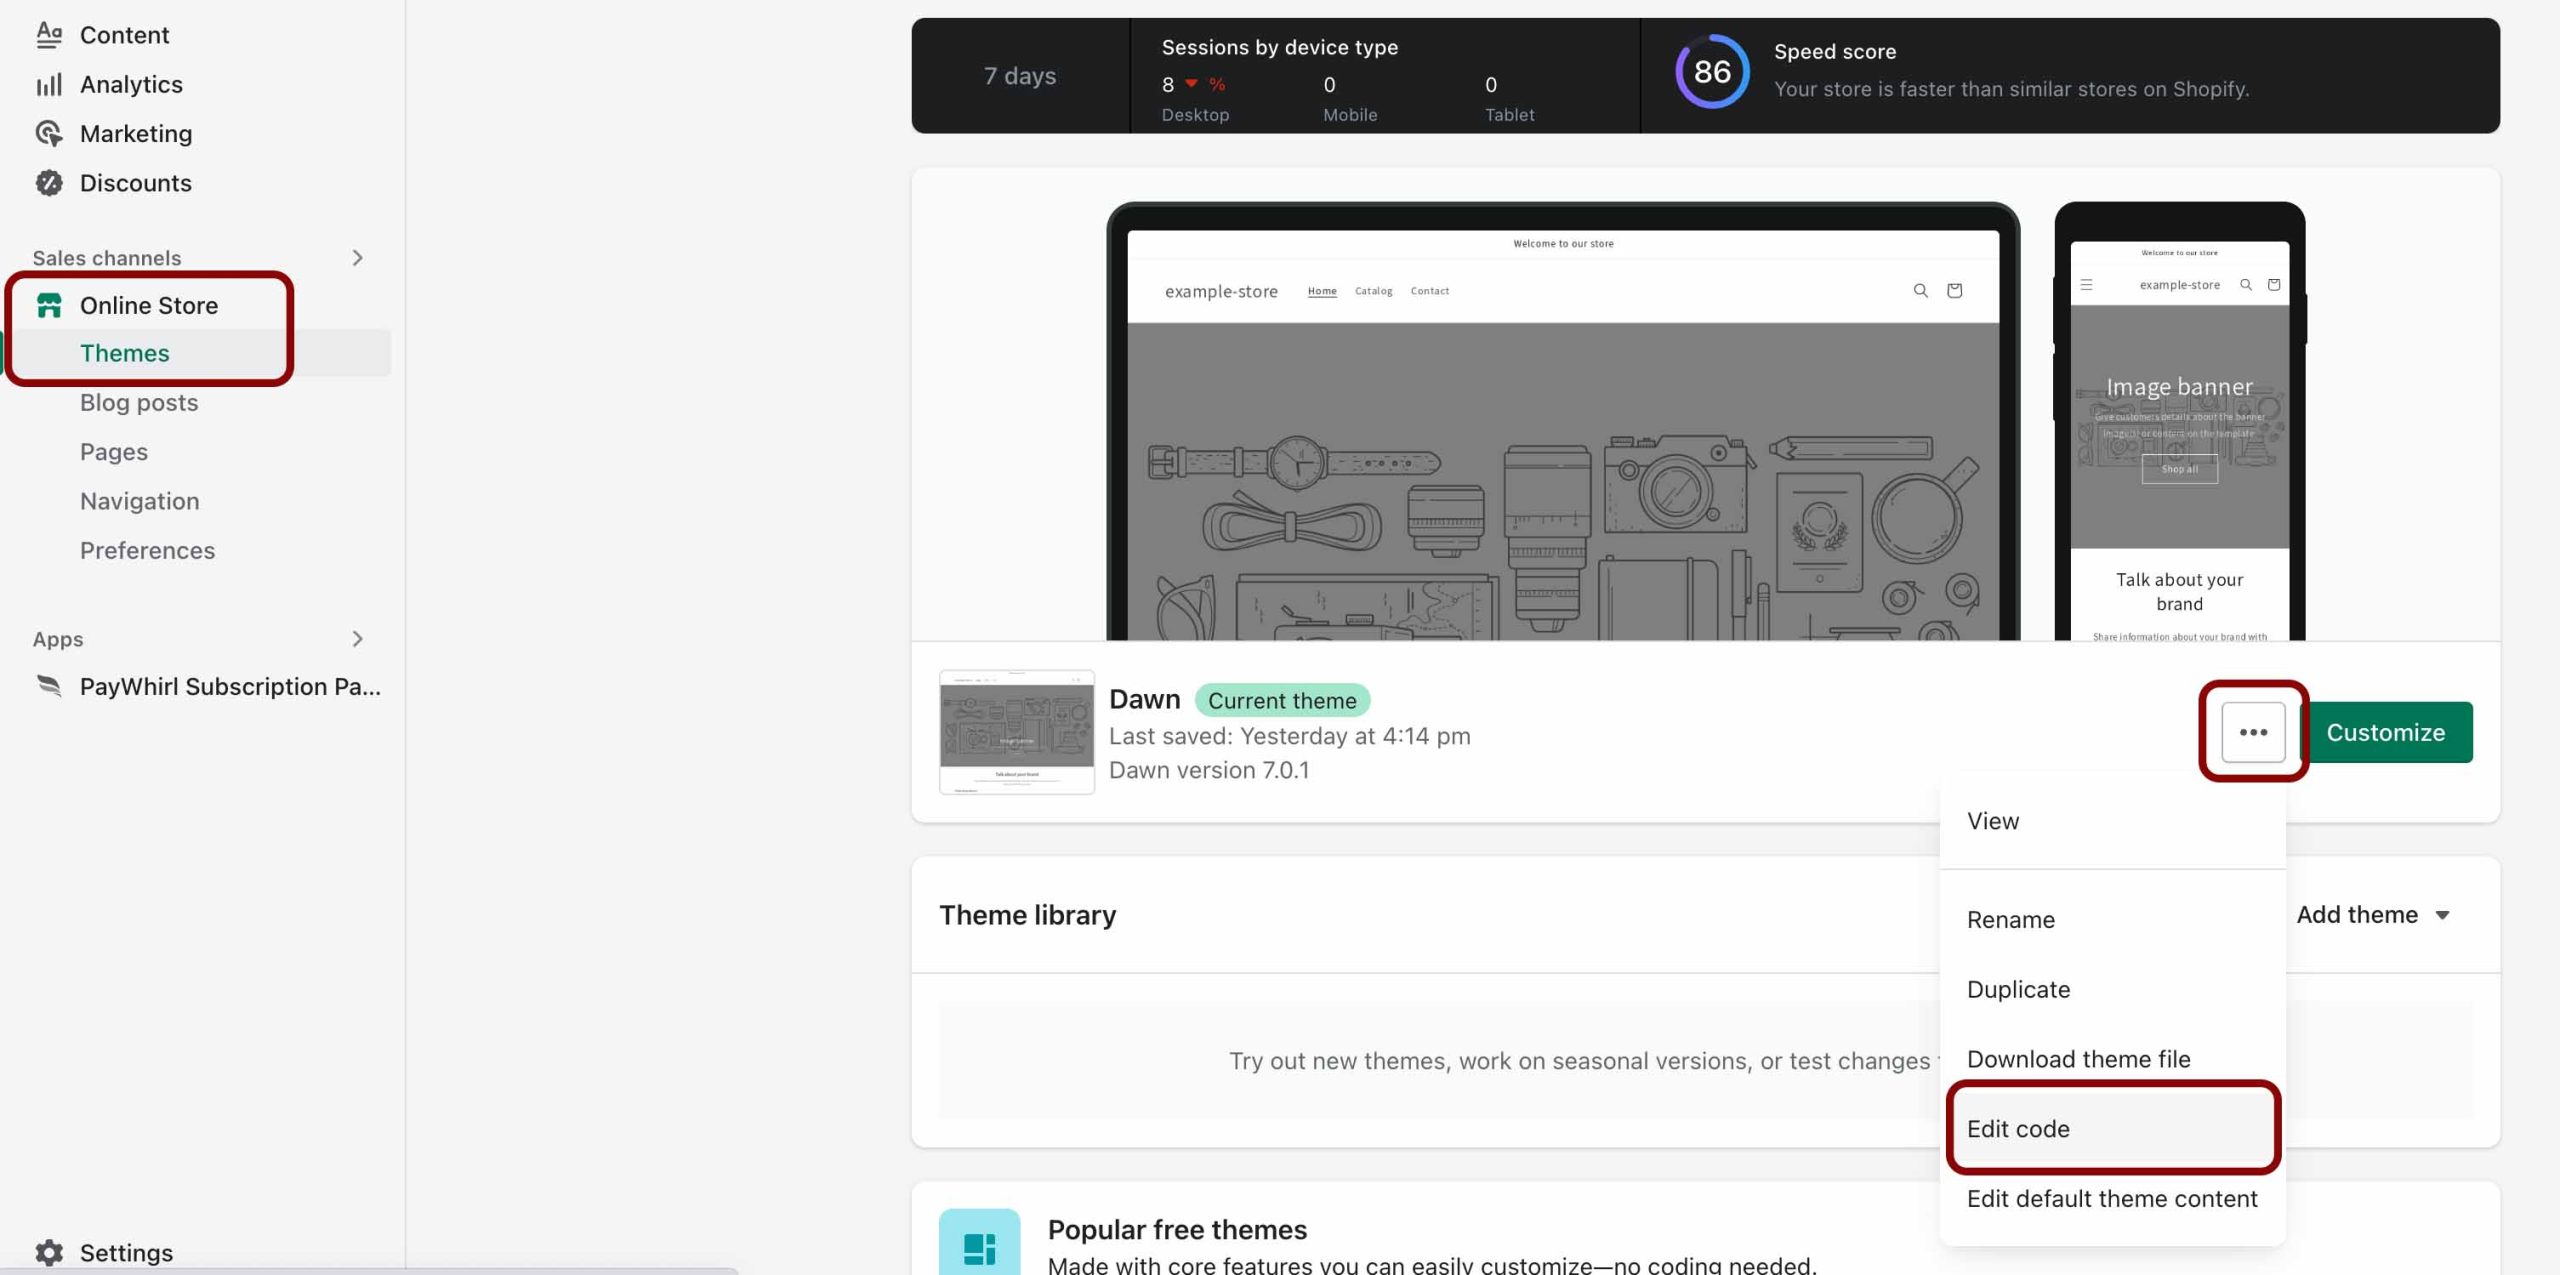Click the Analytics bar chart icon
The width and height of the screenshot is (2560, 1275).
49,84
